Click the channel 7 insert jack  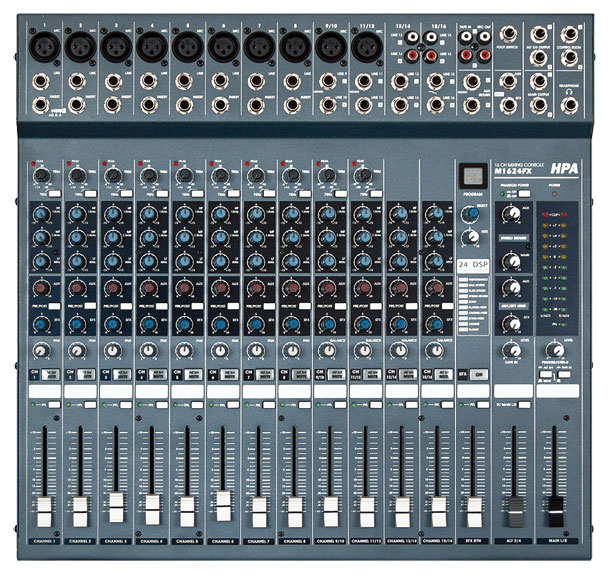click(256, 105)
